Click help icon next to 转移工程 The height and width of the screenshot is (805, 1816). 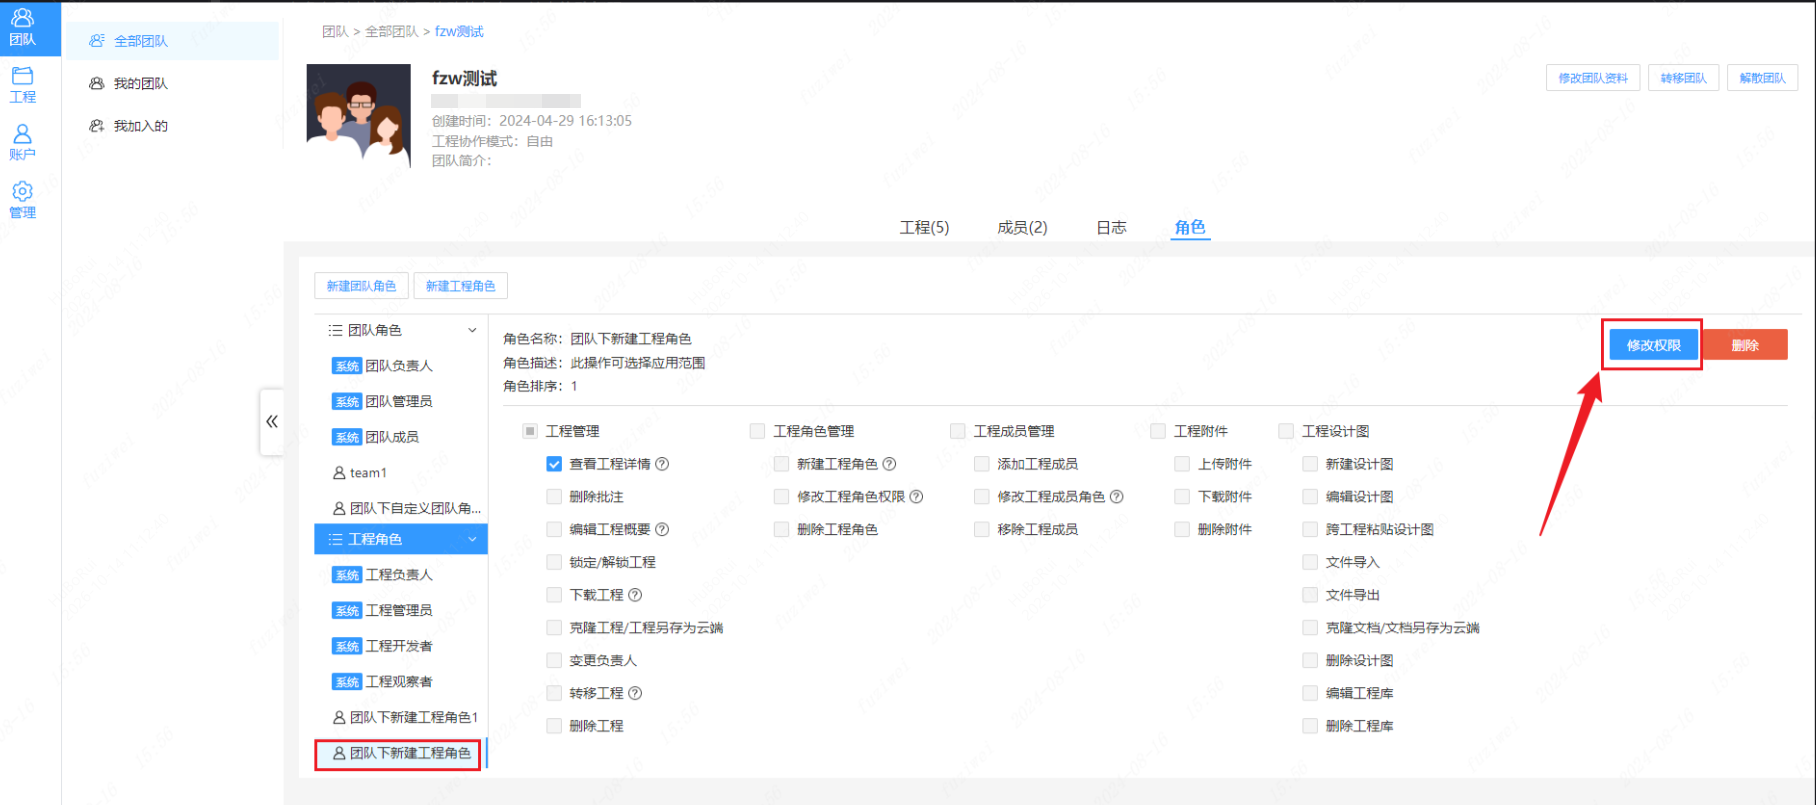[635, 693]
